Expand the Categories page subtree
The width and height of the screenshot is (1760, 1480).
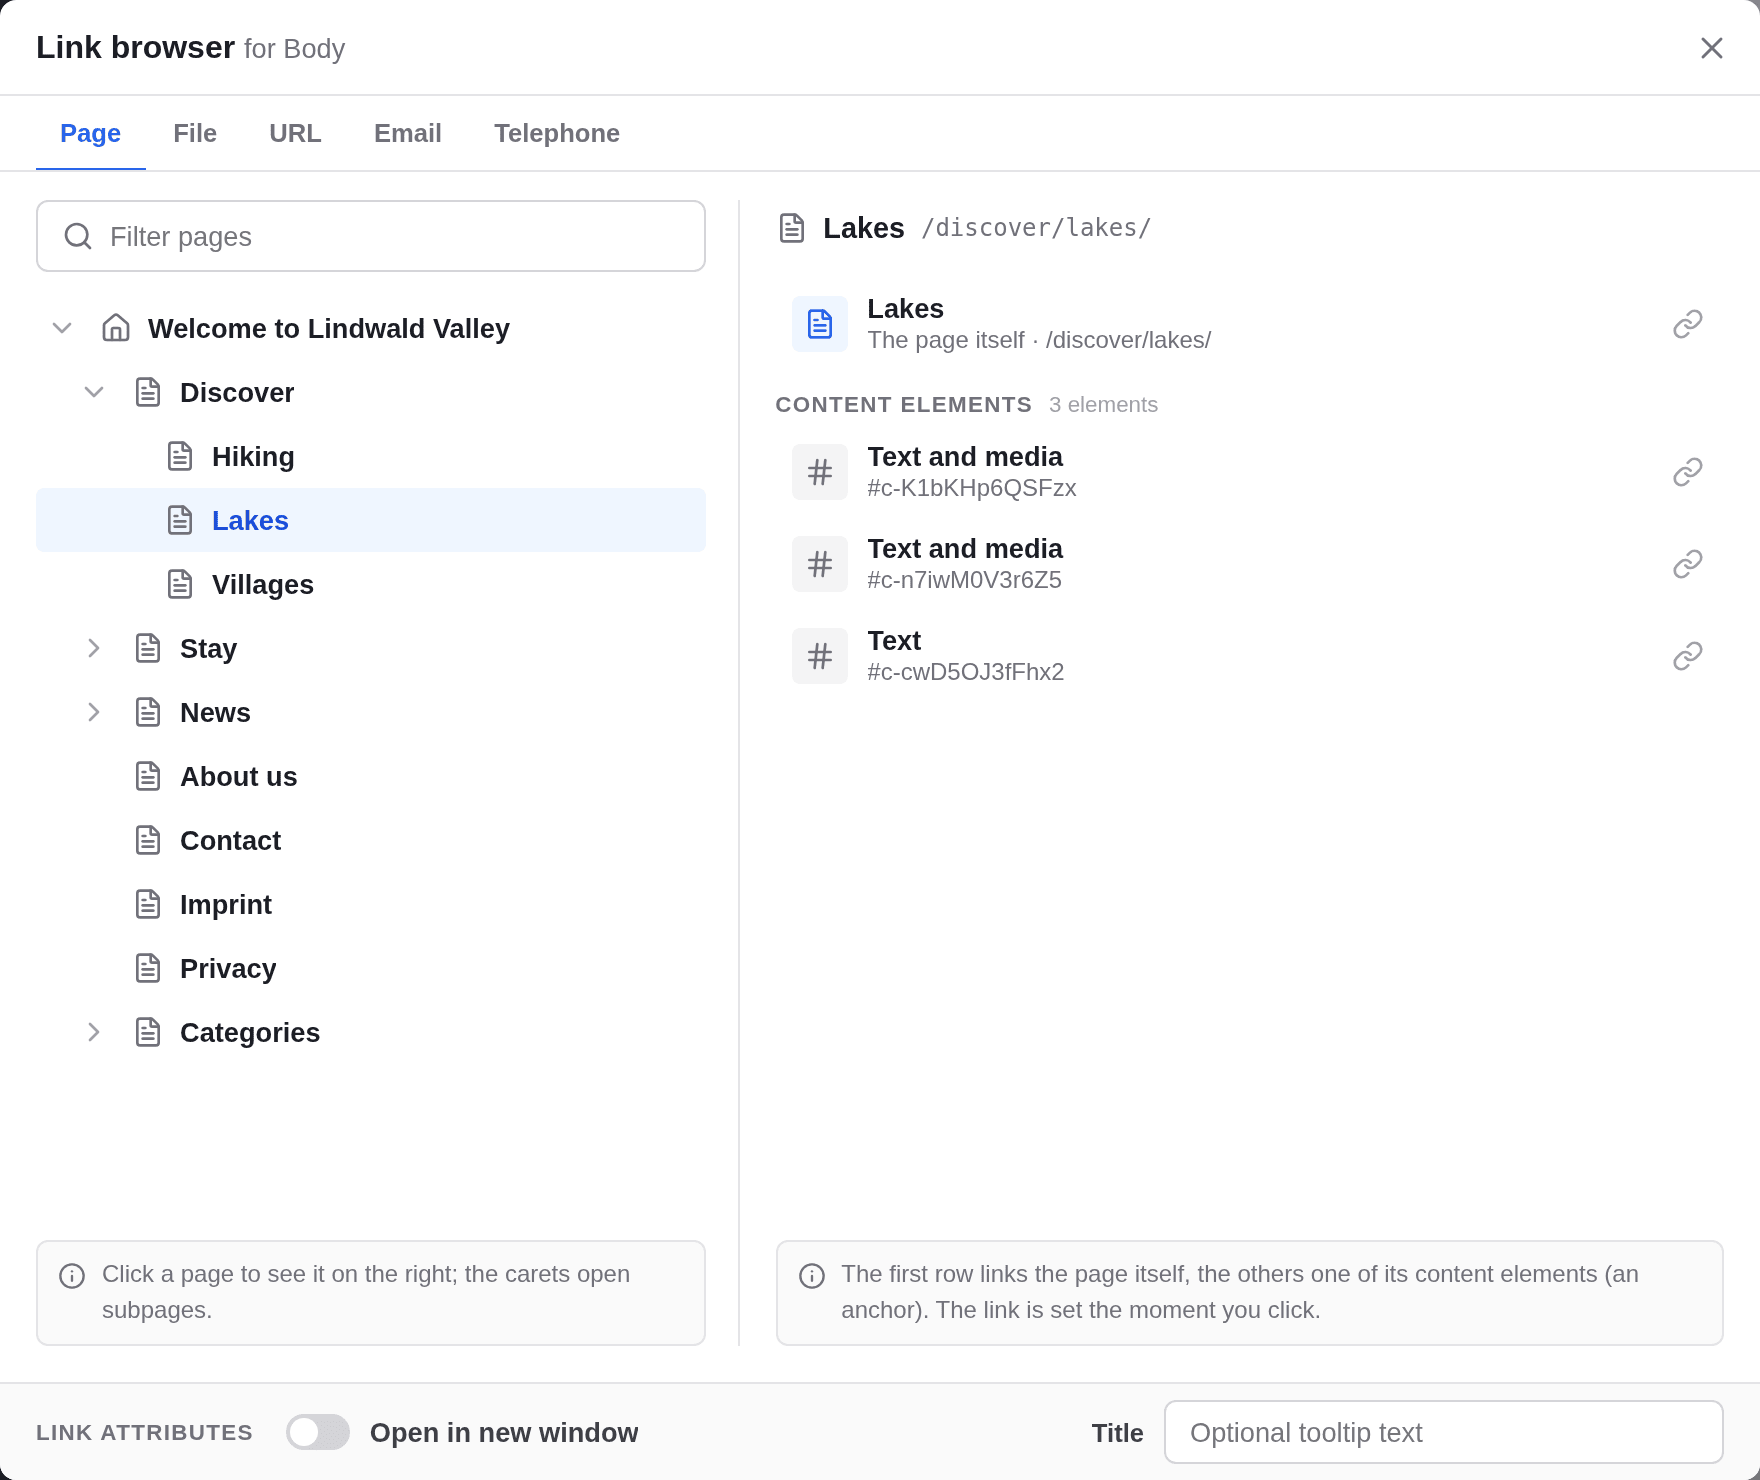coord(94,1032)
